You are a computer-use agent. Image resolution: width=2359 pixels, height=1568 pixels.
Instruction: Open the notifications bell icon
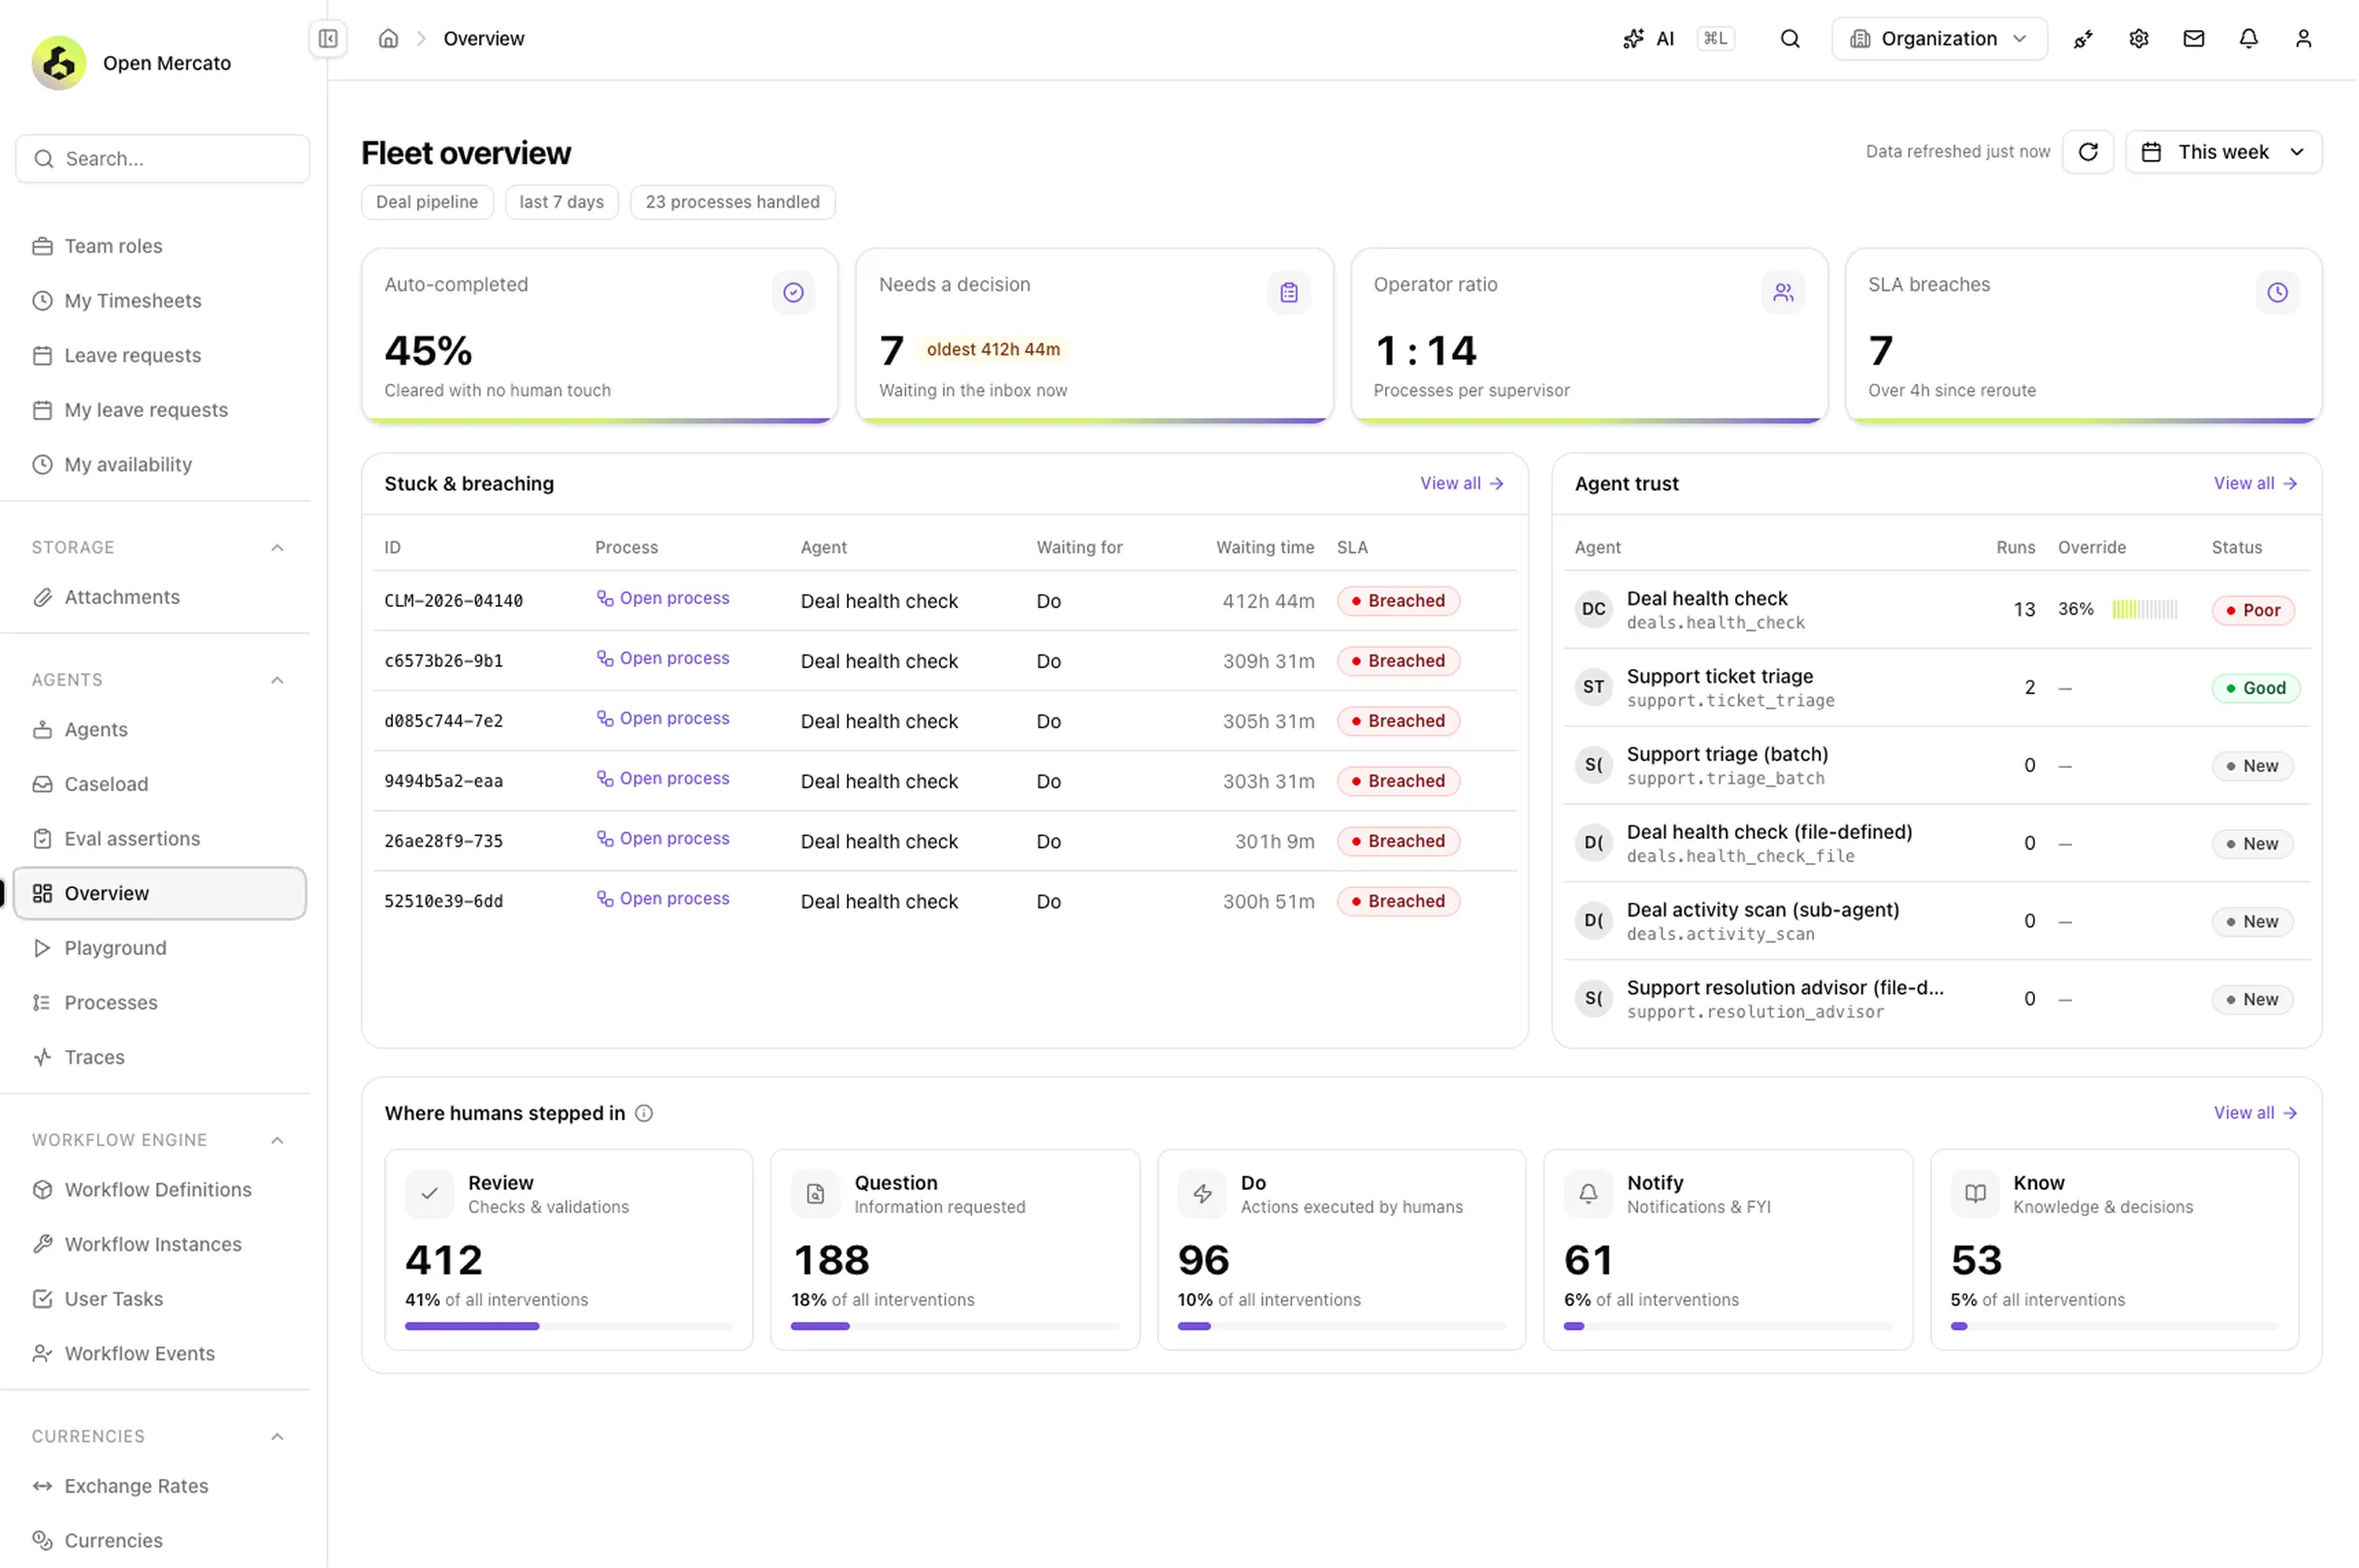(x=2248, y=39)
